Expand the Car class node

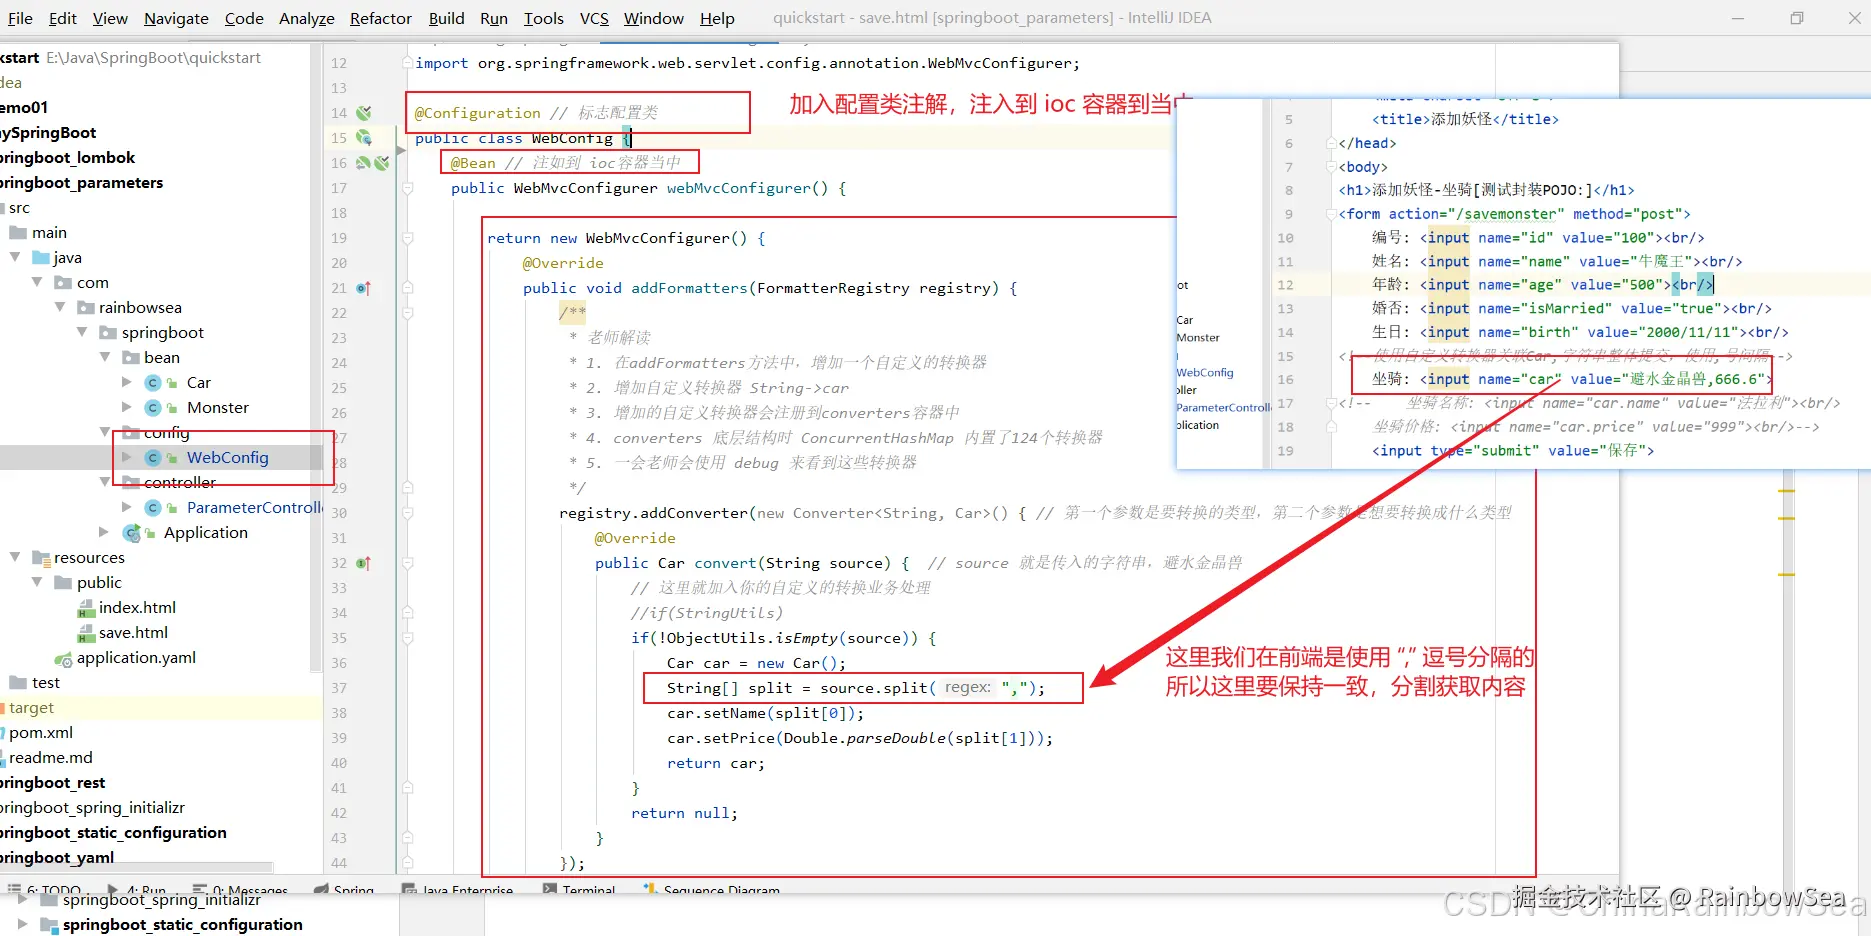pos(127,383)
